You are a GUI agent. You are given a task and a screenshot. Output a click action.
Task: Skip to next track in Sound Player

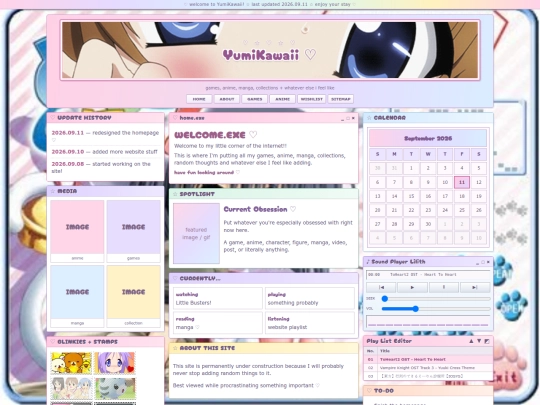click(475, 287)
